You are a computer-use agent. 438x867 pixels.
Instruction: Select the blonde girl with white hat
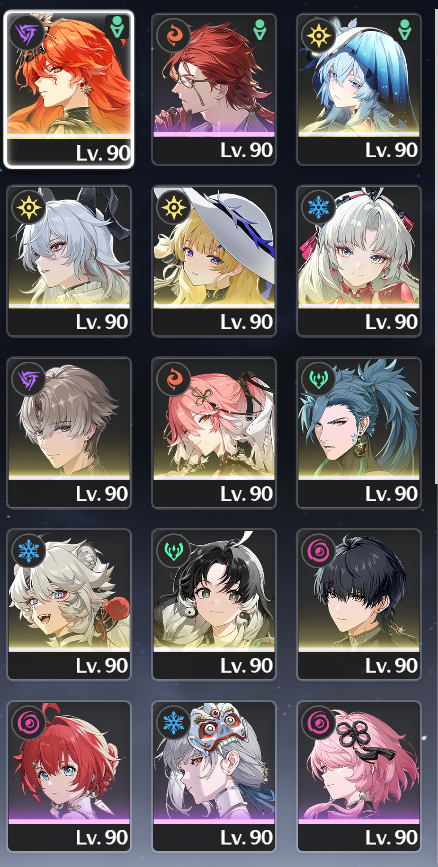(213, 261)
